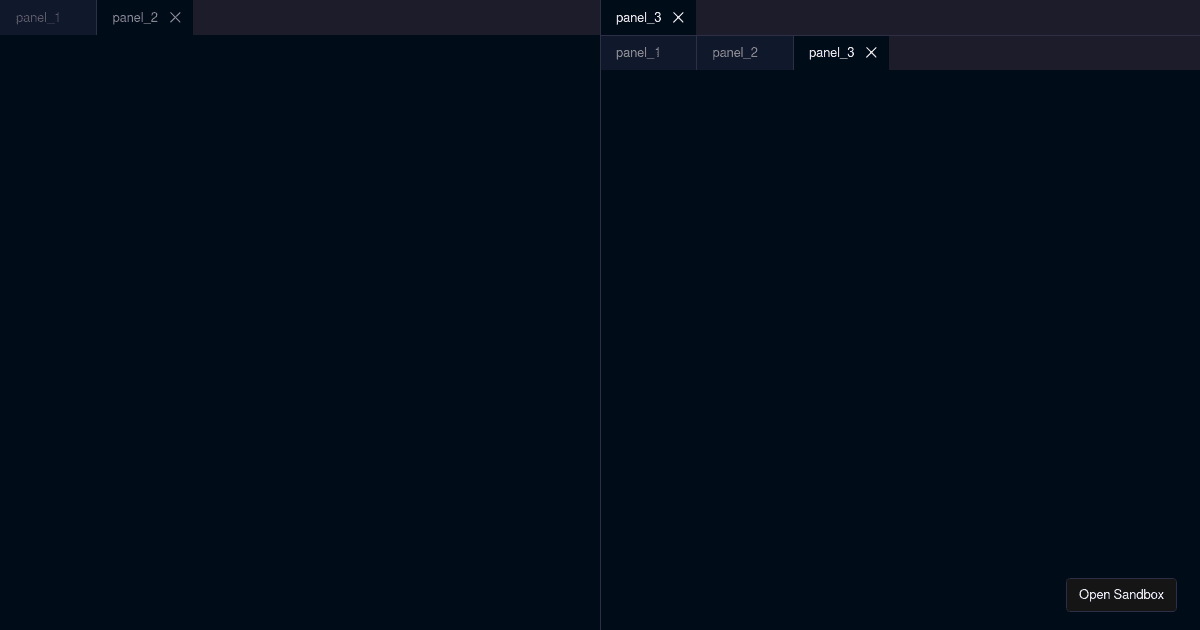1200x630 pixels.
Task: Click the close cross beside the active left tab
Action: point(175,17)
